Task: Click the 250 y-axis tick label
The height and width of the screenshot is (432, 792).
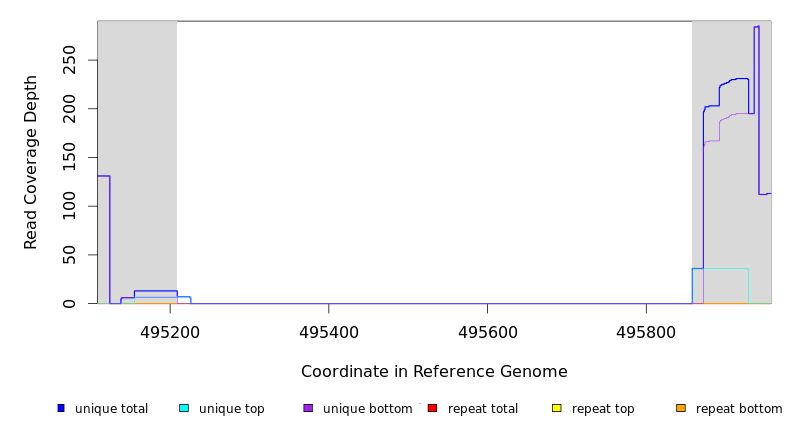Action: pos(82,60)
